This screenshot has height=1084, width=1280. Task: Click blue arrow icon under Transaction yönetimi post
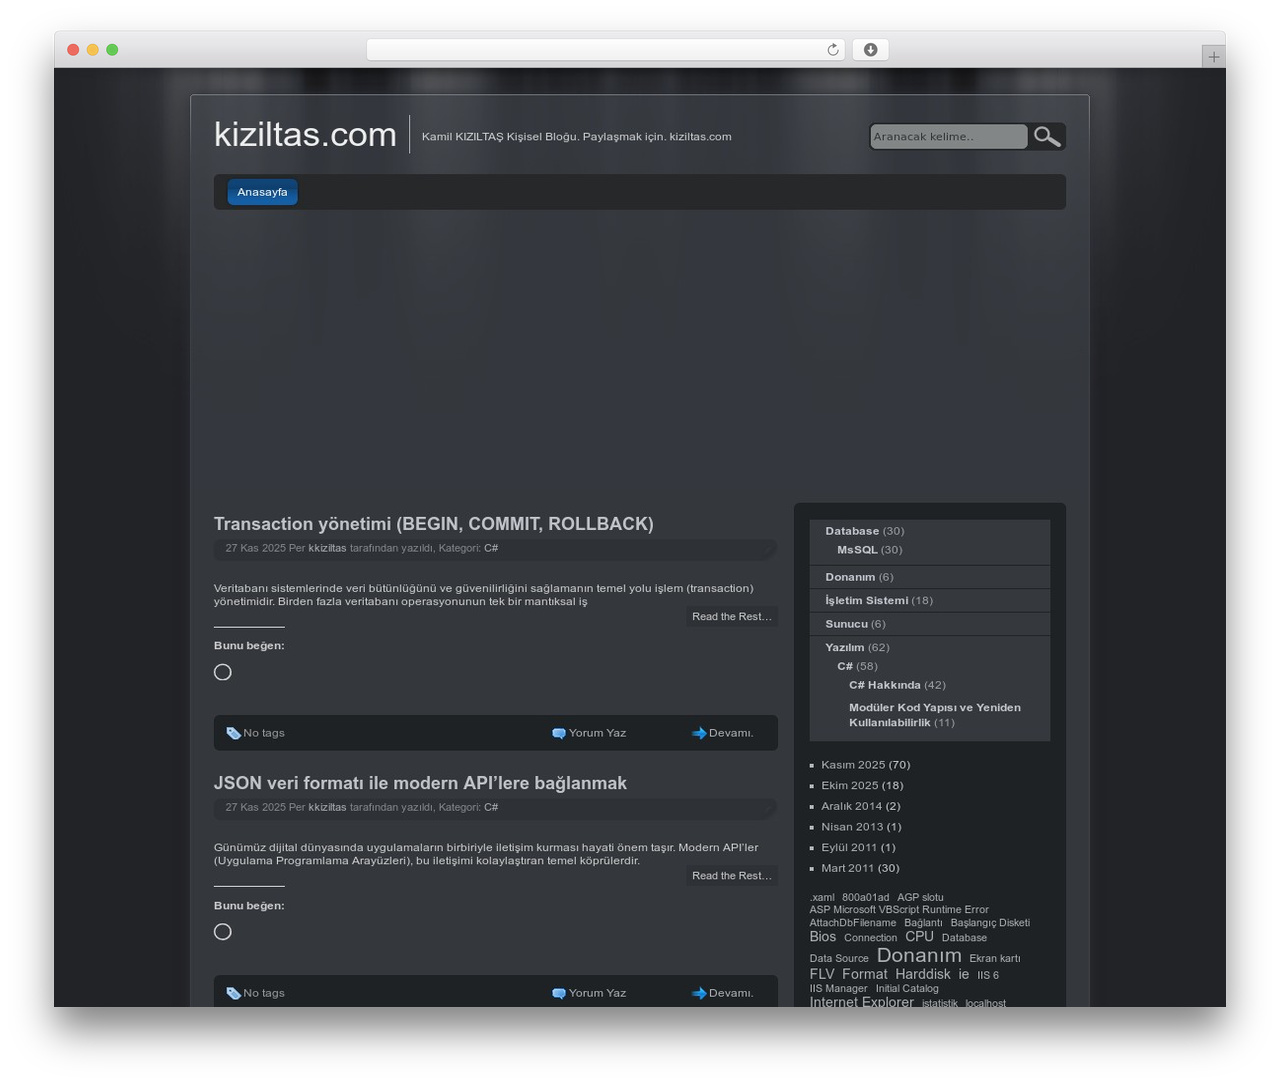click(699, 733)
